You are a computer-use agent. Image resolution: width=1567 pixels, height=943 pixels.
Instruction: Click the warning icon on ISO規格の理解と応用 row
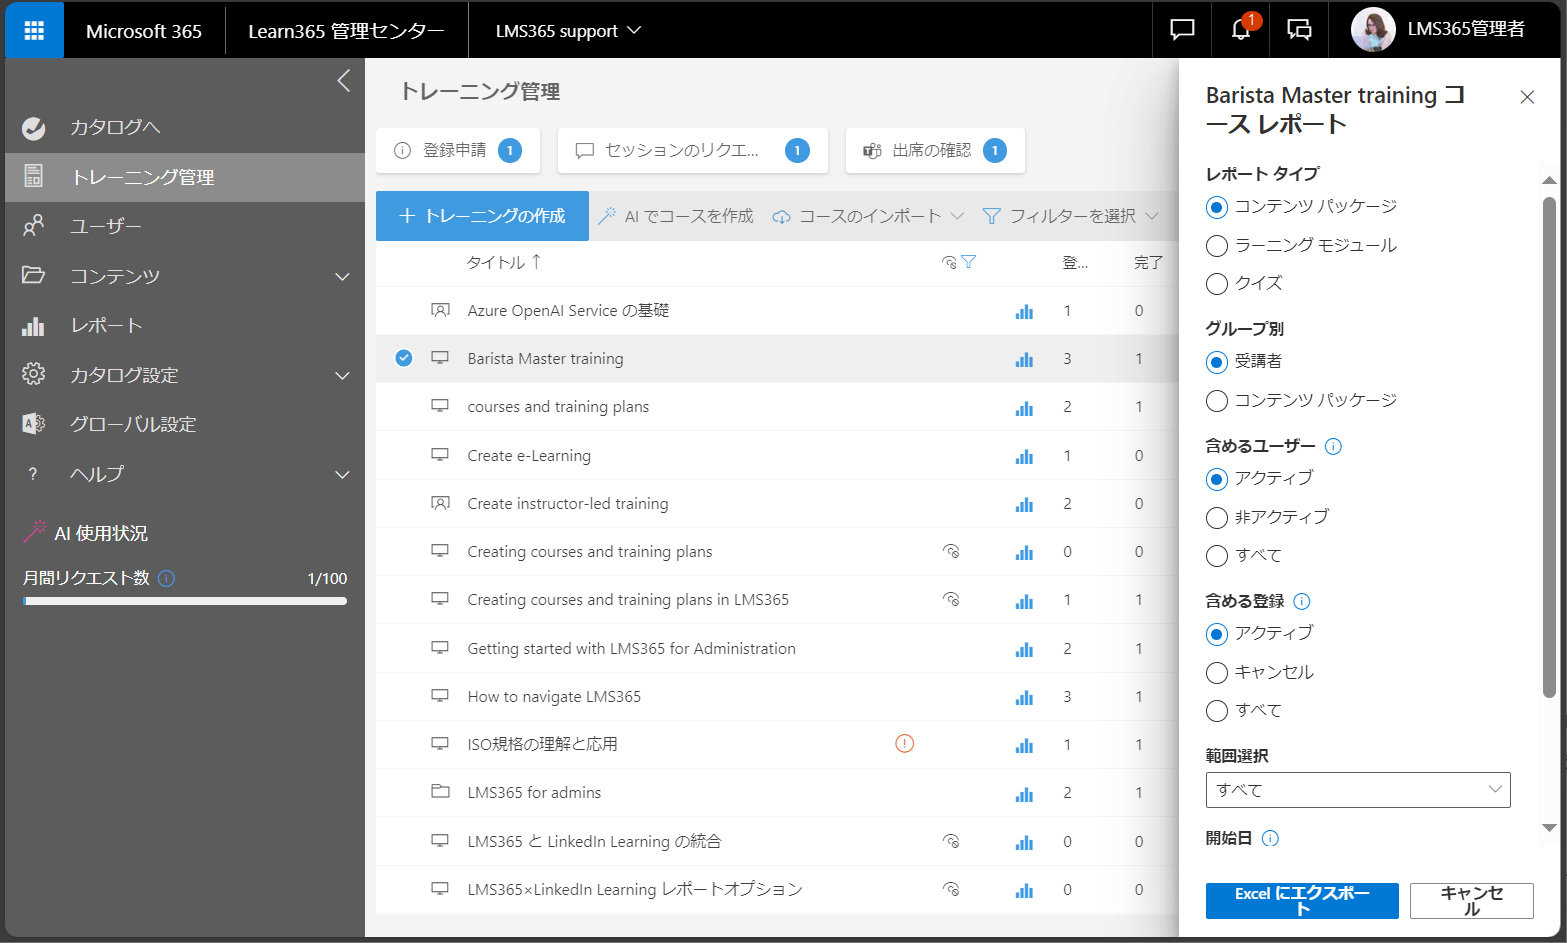click(904, 743)
